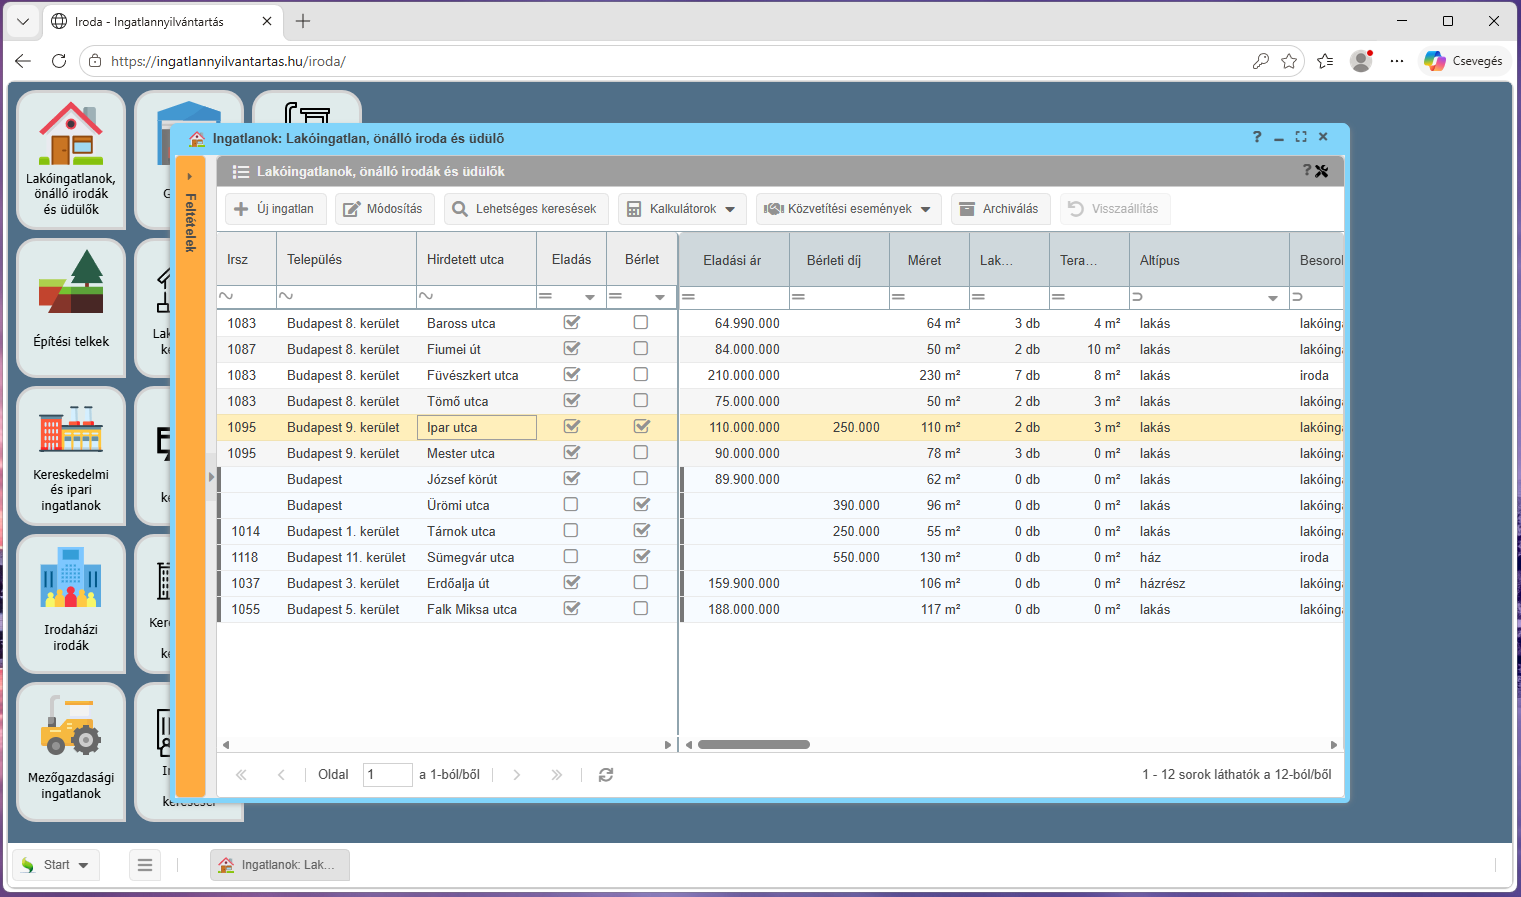Go to the next page of results
This screenshot has height=897, width=1521.
(517, 775)
